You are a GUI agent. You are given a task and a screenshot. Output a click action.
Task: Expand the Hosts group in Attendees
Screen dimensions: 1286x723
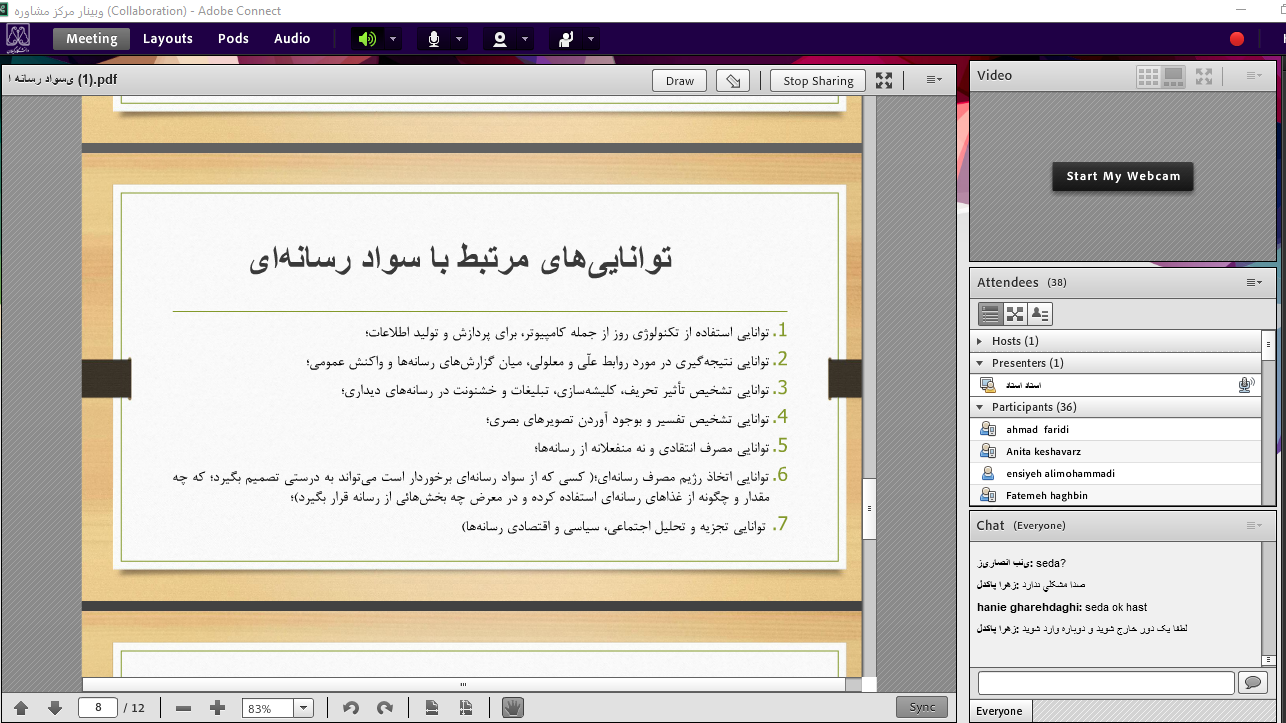pos(980,341)
